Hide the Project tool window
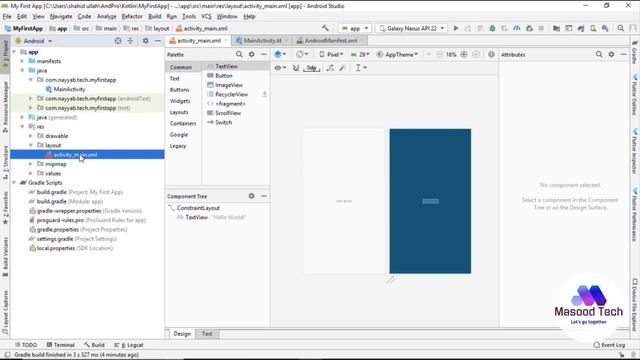640x360 pixels. (x=158, y=41)
